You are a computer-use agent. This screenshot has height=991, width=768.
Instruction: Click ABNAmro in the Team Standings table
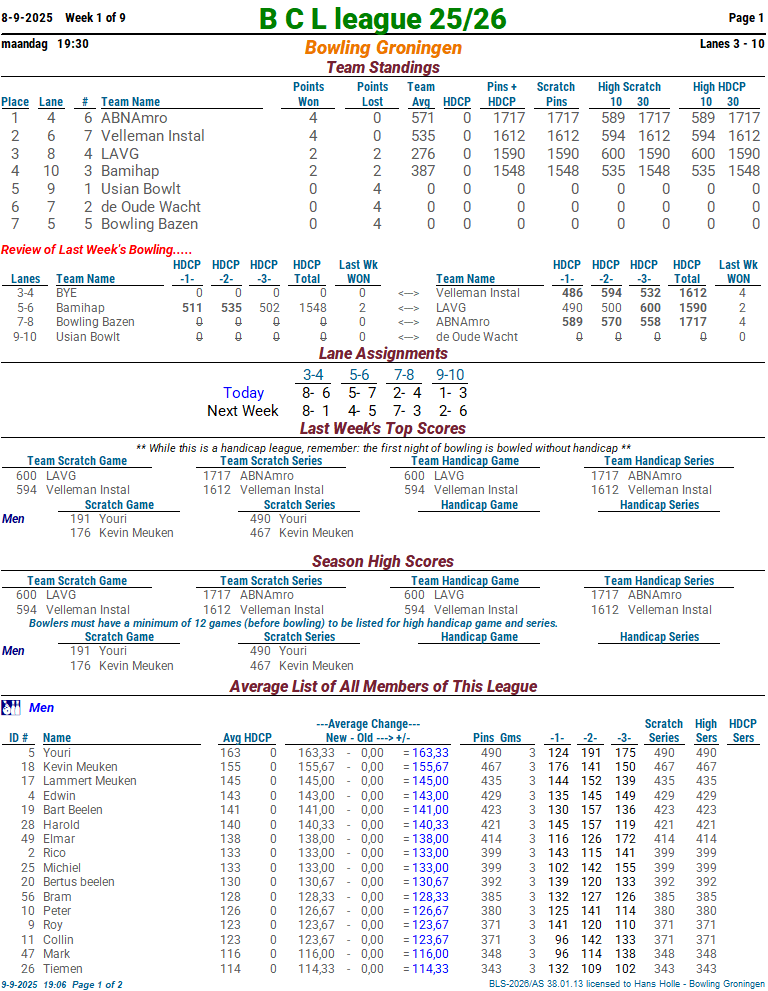coord(135,118)
